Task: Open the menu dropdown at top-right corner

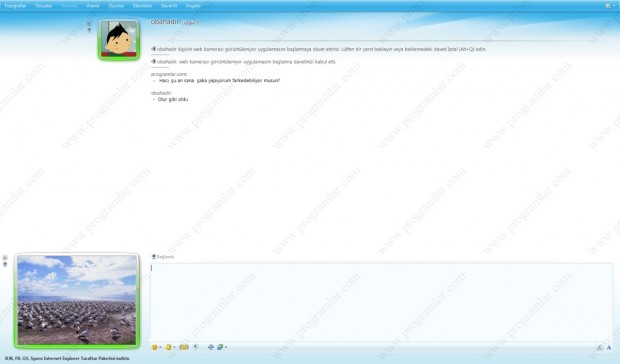Action: (609, 6)
